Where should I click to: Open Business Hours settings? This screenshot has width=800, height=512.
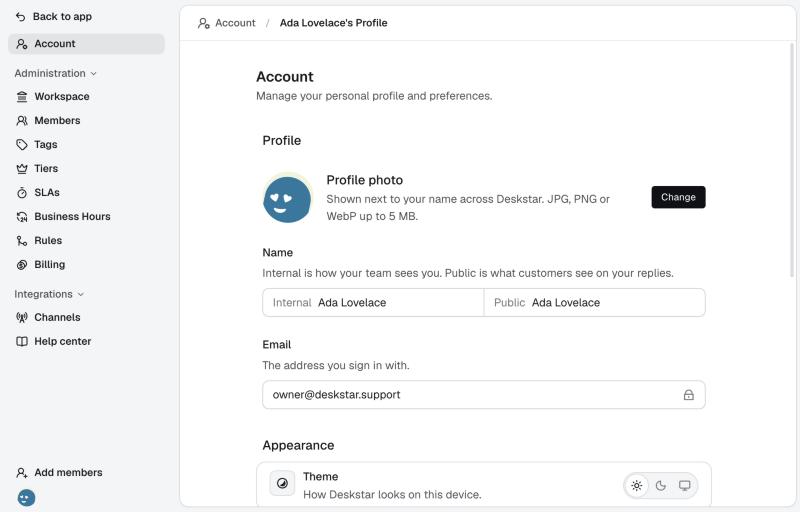tap(86, 217)
